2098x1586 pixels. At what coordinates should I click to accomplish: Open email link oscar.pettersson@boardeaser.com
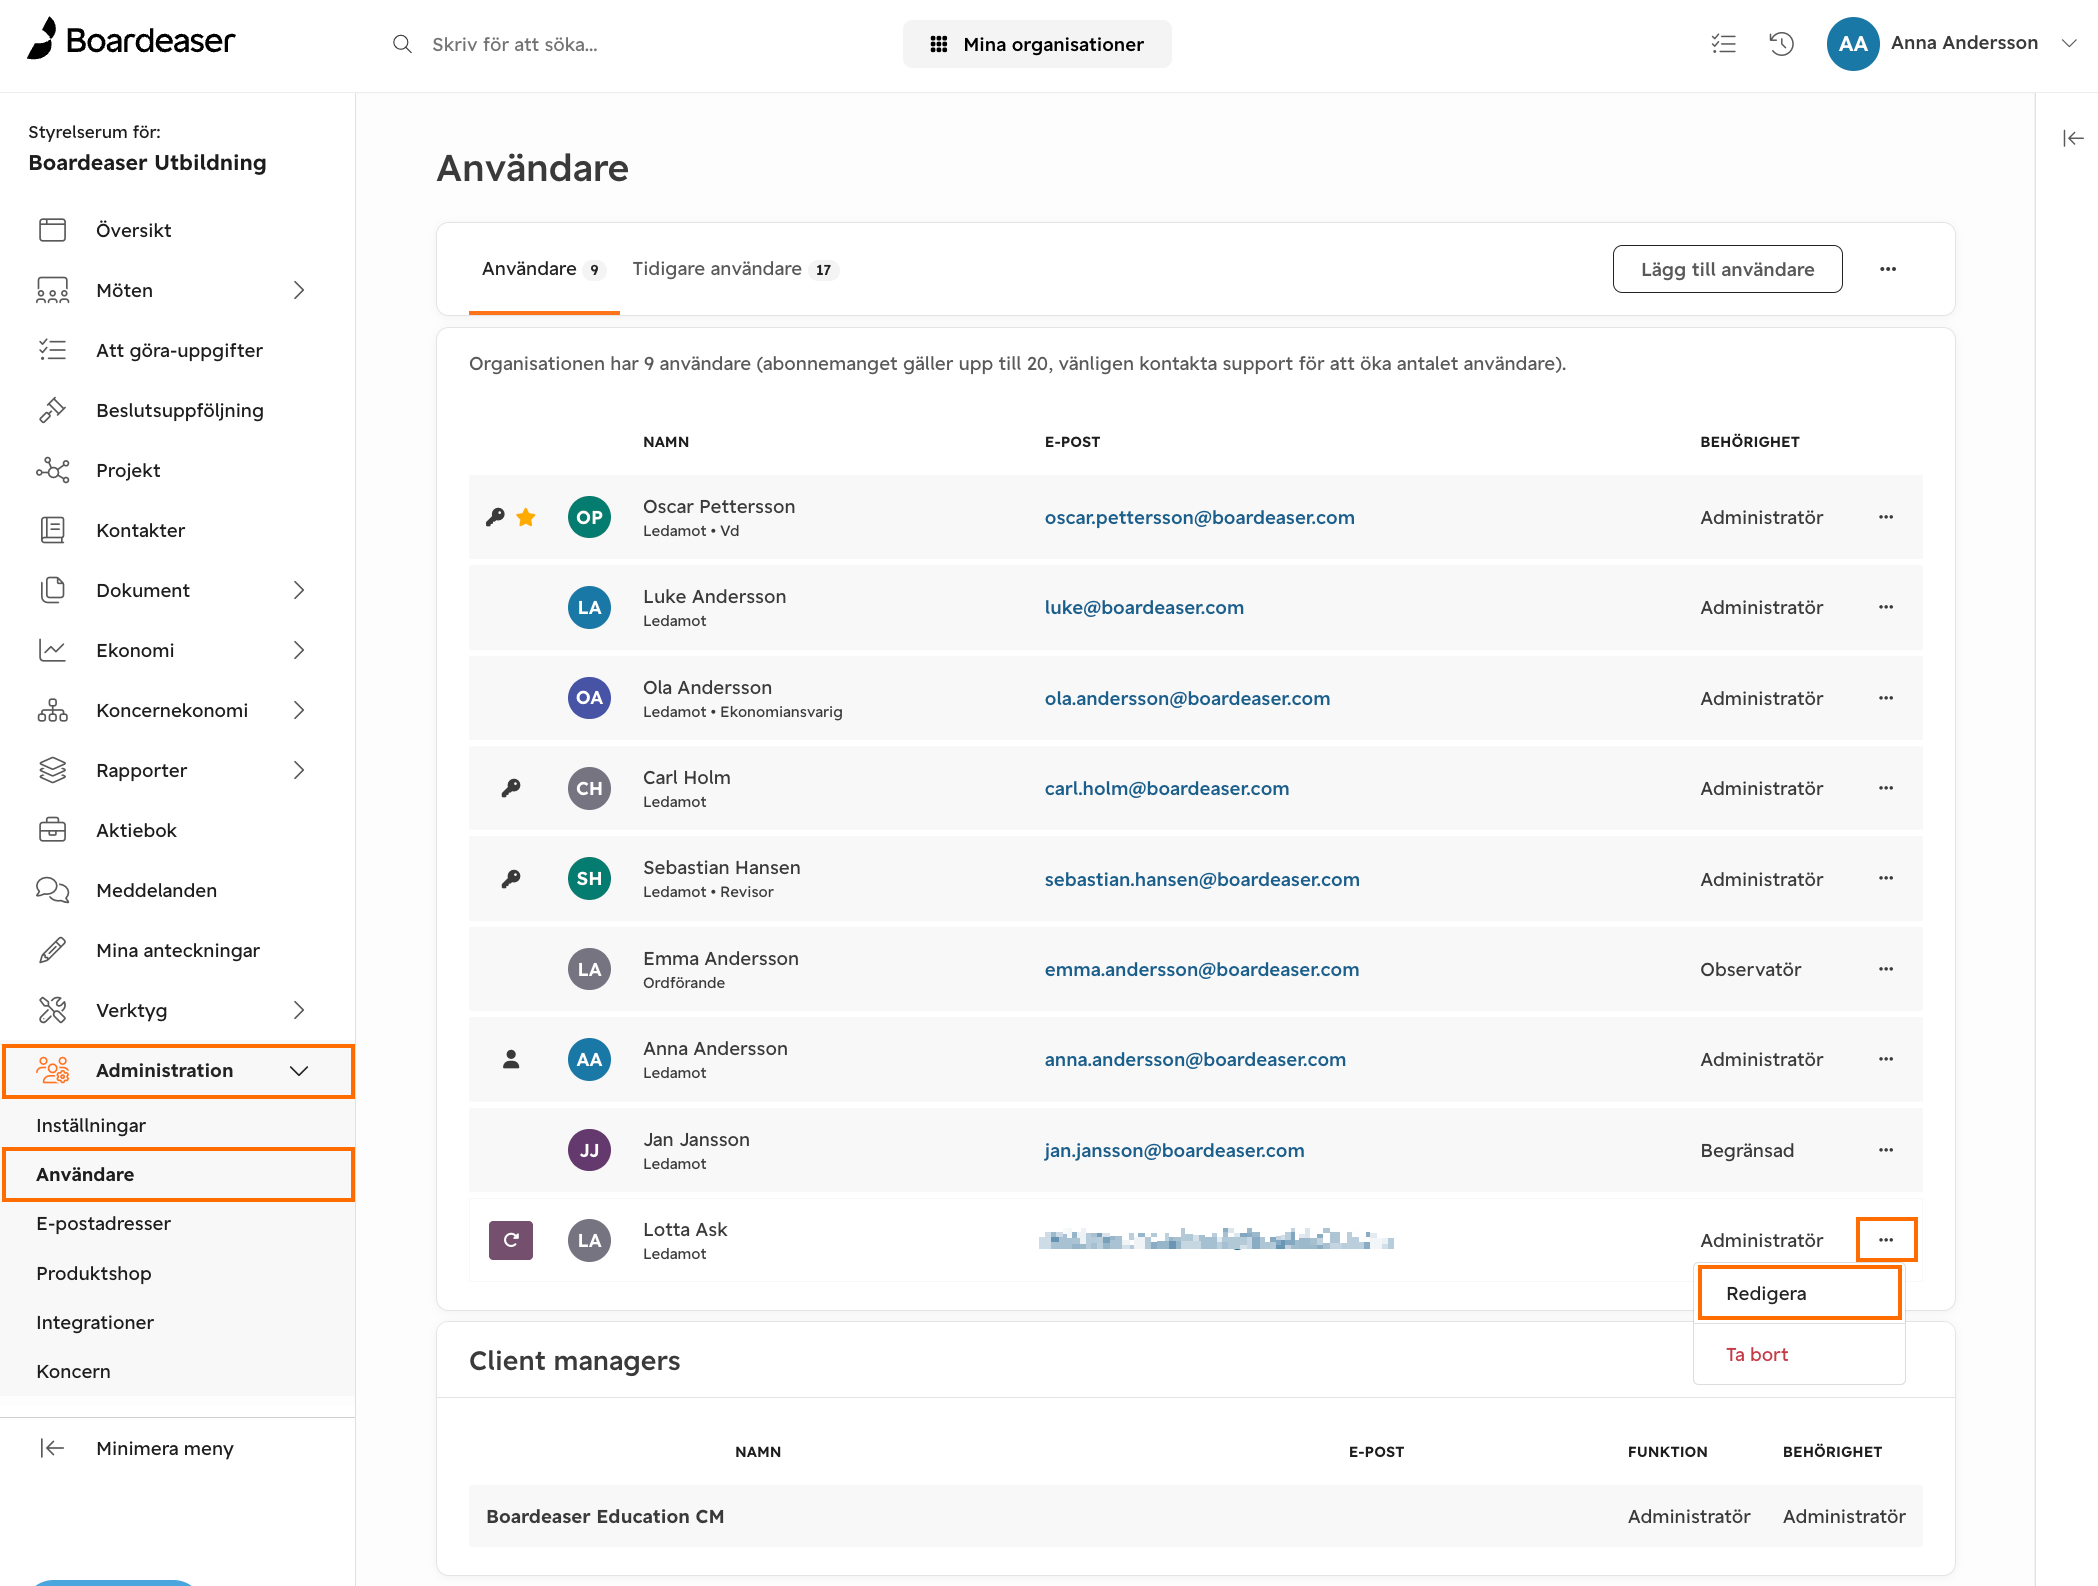pyautogui.click(x=1199, y=517)
